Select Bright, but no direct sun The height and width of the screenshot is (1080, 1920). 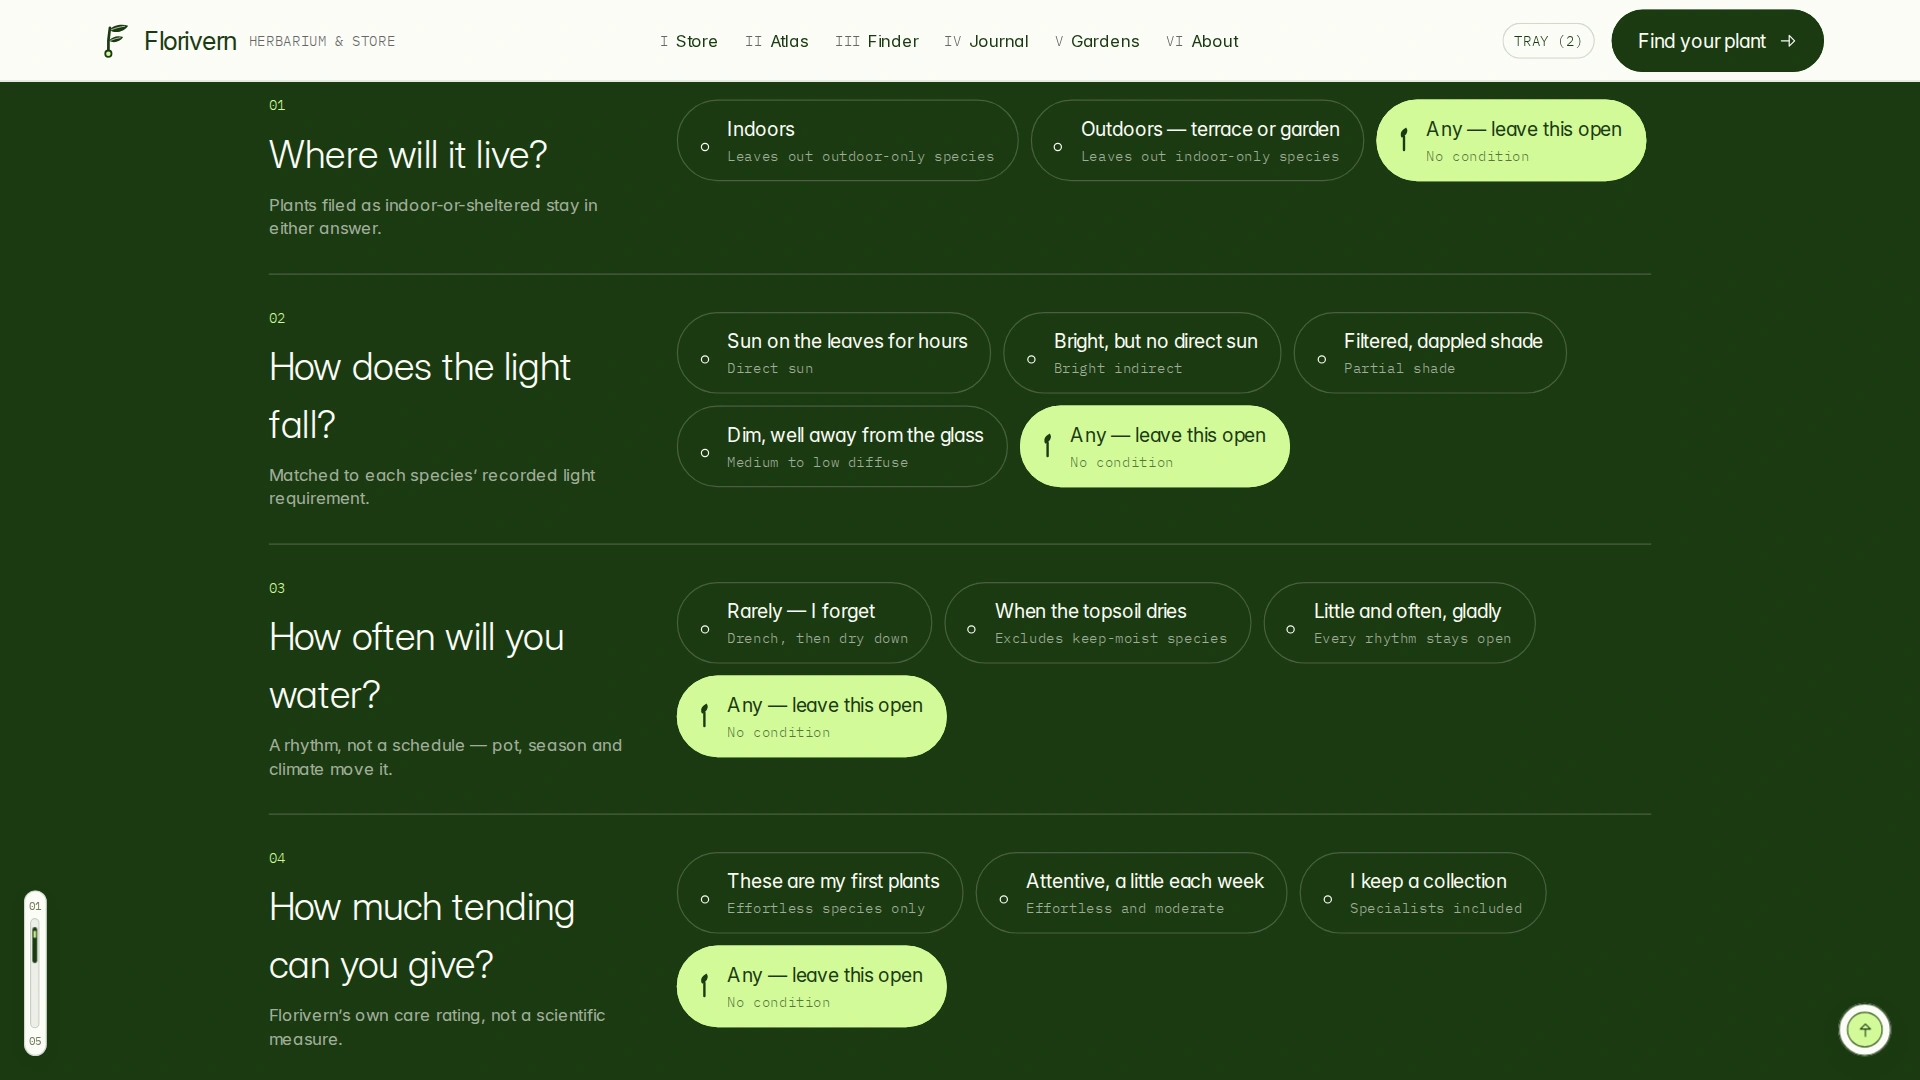[x=1142, y=353]
